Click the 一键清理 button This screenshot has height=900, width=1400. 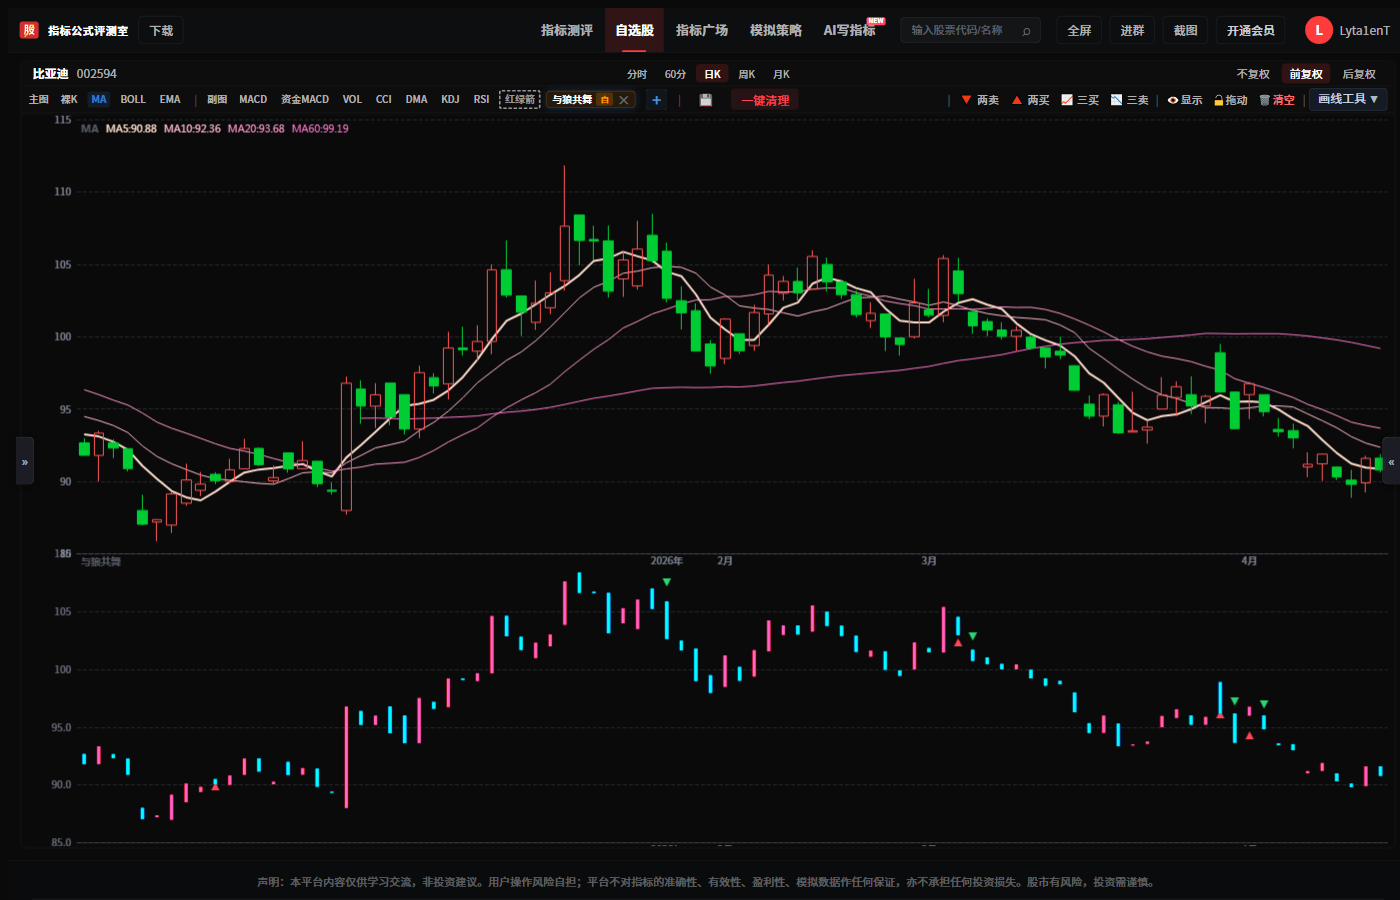[765, 100]
